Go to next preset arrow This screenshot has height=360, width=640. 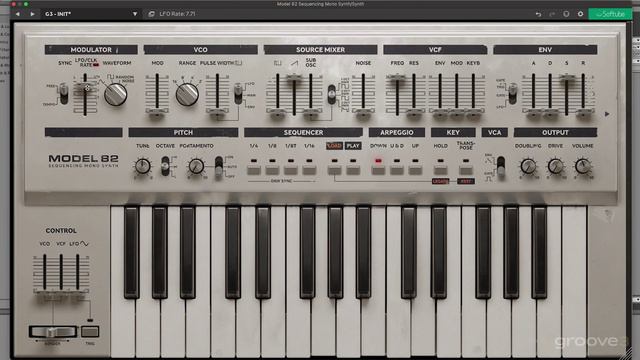point(32,14)
